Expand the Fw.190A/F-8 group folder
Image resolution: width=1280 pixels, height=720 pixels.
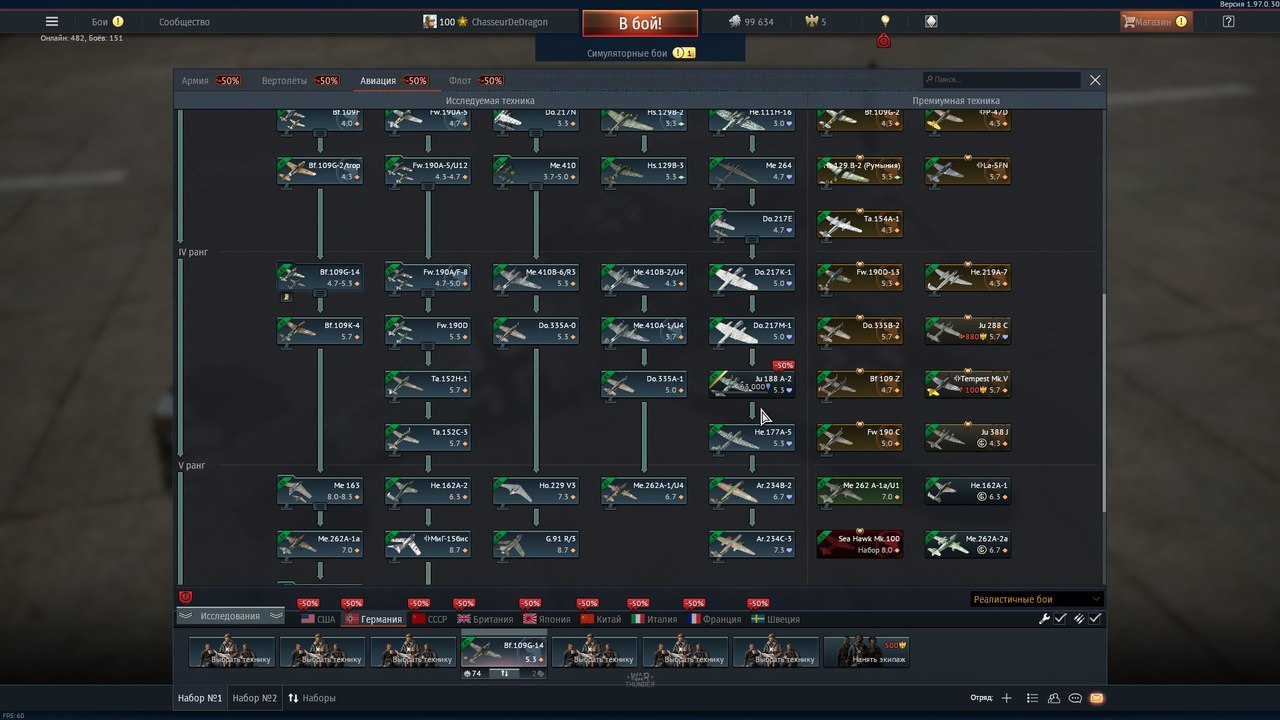[428, 294]
